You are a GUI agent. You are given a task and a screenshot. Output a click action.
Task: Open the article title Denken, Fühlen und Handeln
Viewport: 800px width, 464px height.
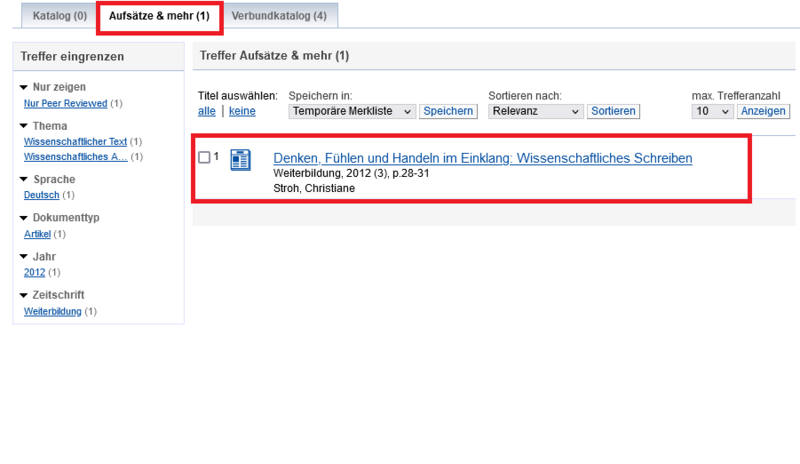point(482,158)
